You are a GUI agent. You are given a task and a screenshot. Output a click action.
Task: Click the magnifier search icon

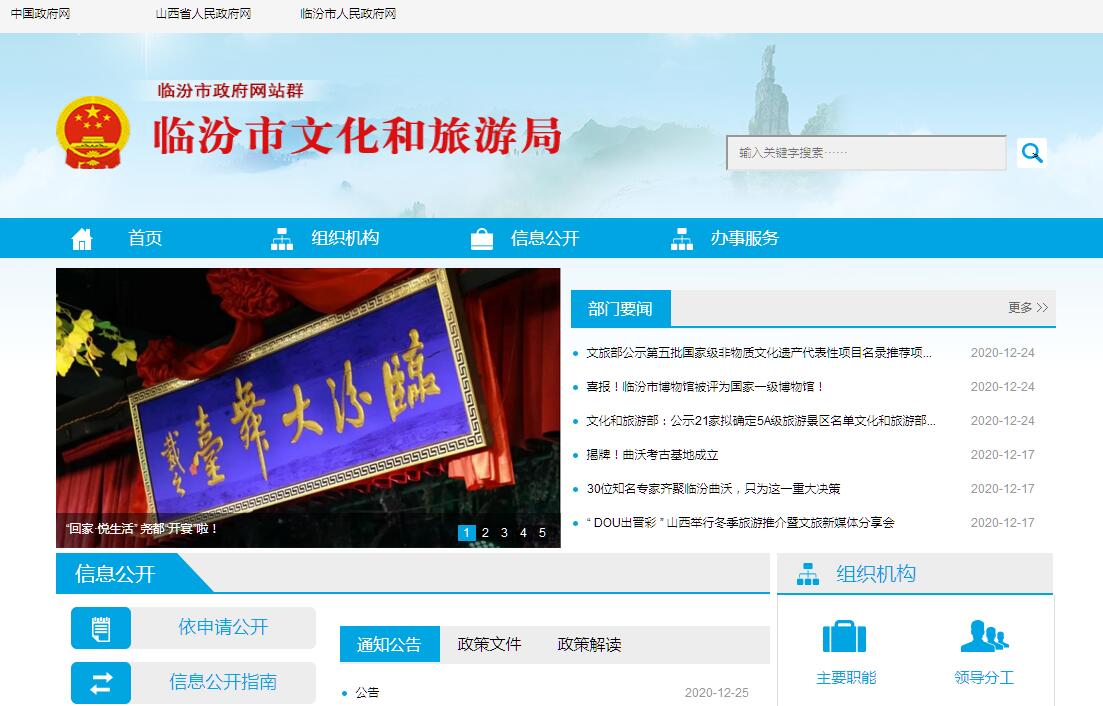coord(1032,153)
